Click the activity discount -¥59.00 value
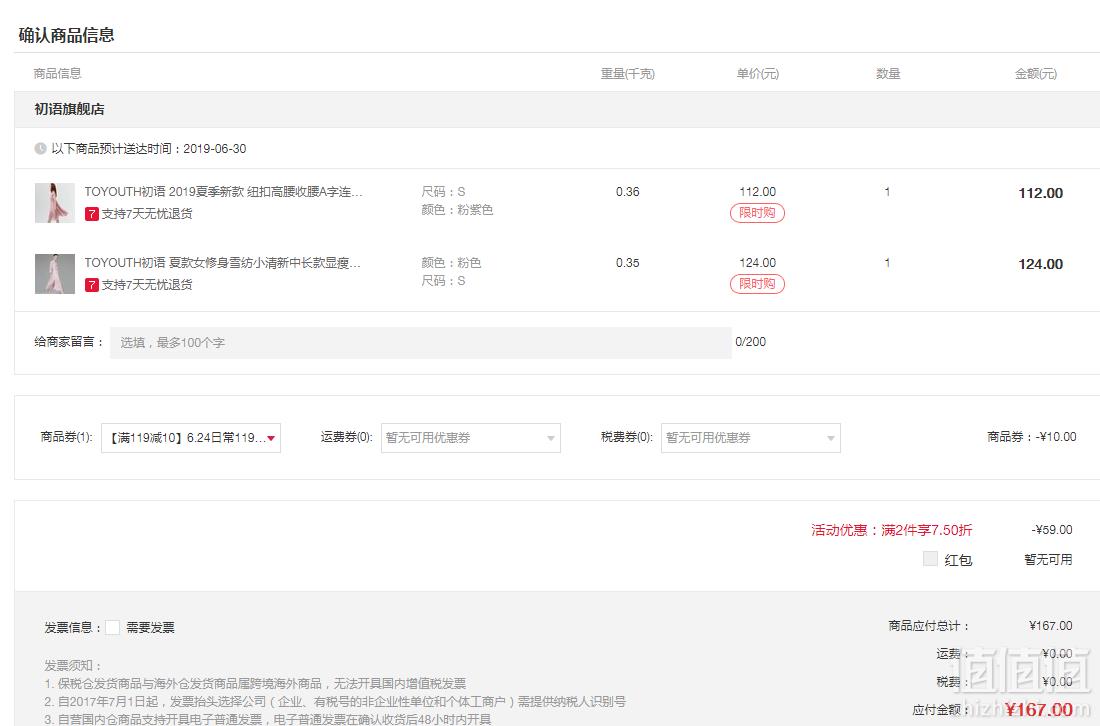Image resolution: width=1100 pixels, height=726 pixels. pos(1052,530)
